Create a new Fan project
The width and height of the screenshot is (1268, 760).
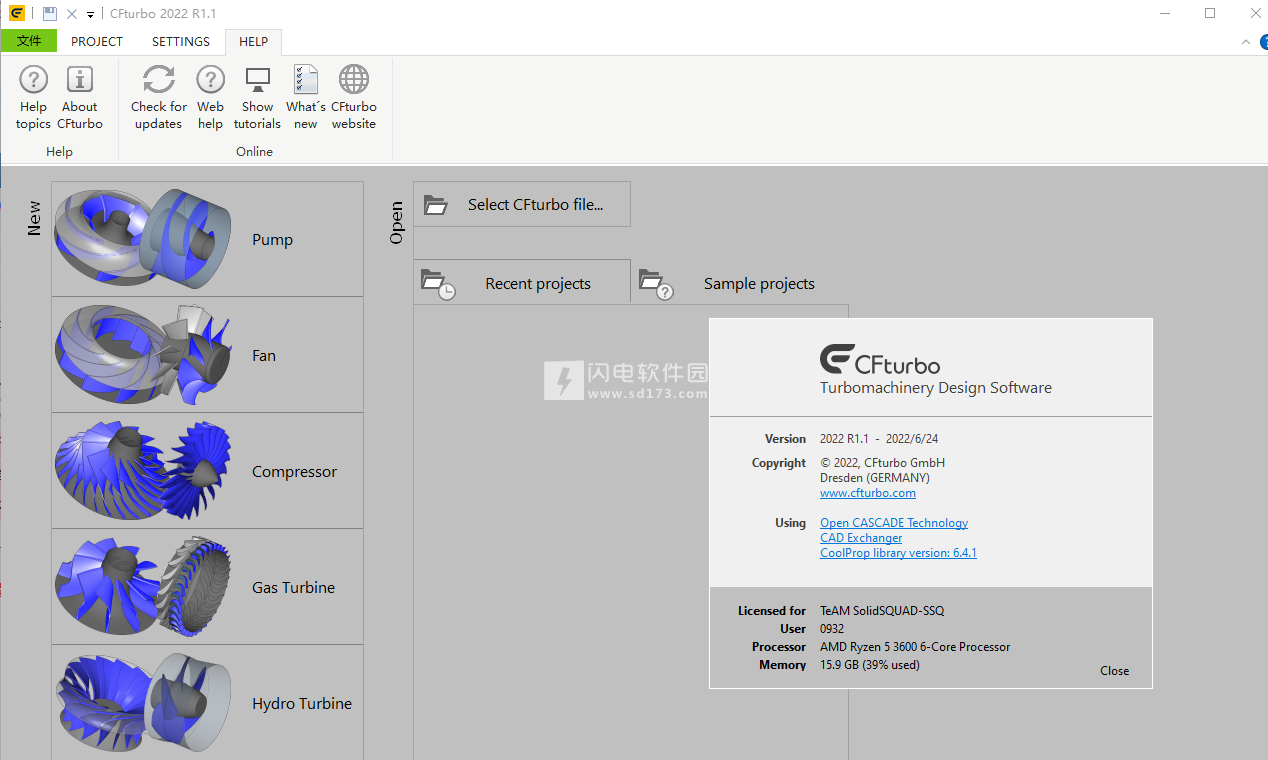[207, 355]
